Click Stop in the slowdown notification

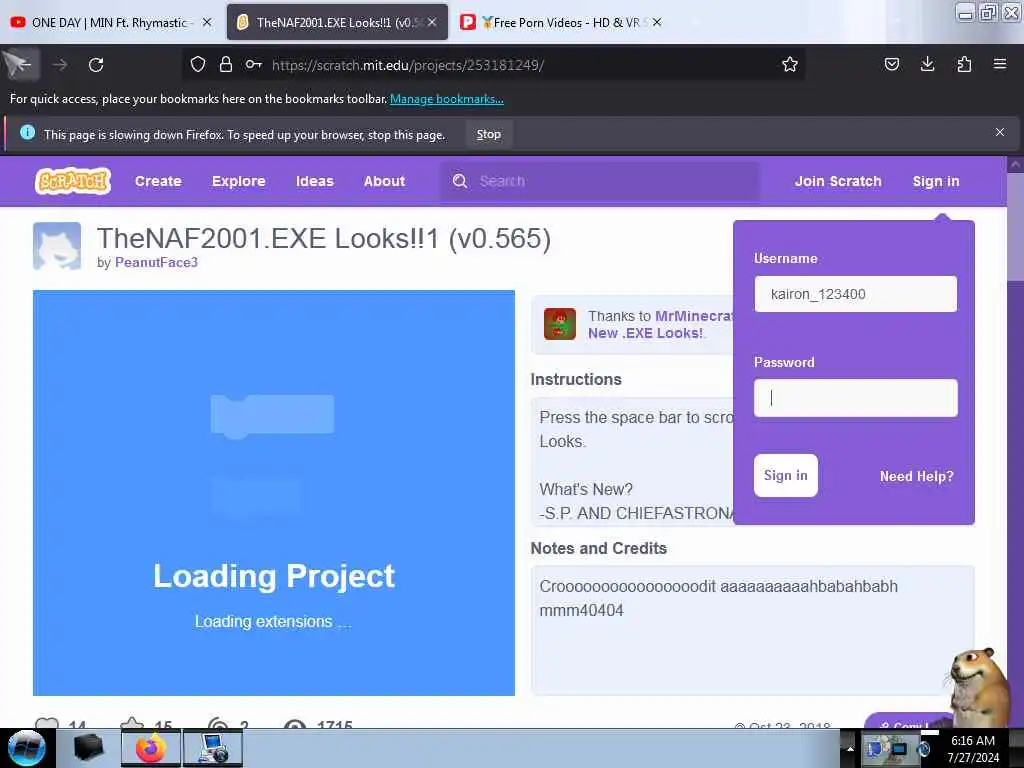pyautogui.click(x=488, y=135)
